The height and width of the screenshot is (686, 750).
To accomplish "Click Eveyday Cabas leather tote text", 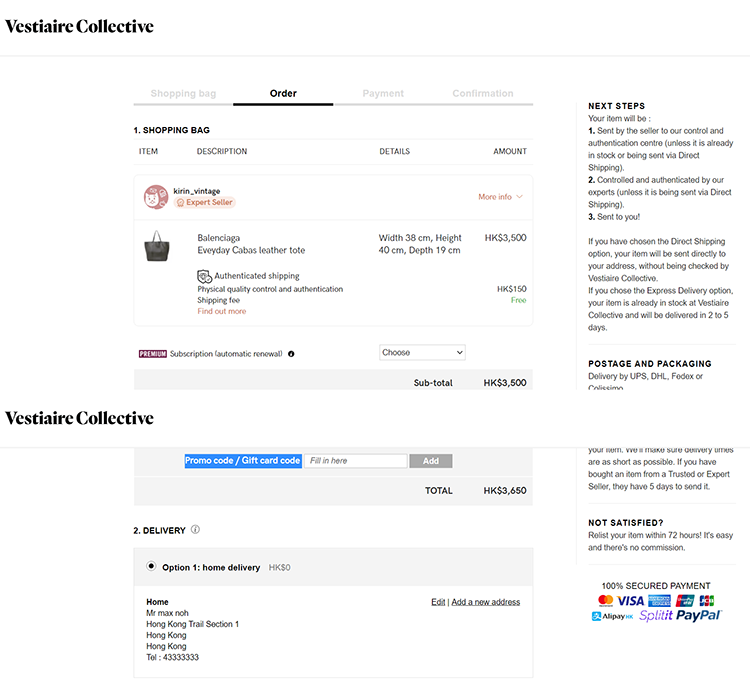I will (x=251, y=250).
